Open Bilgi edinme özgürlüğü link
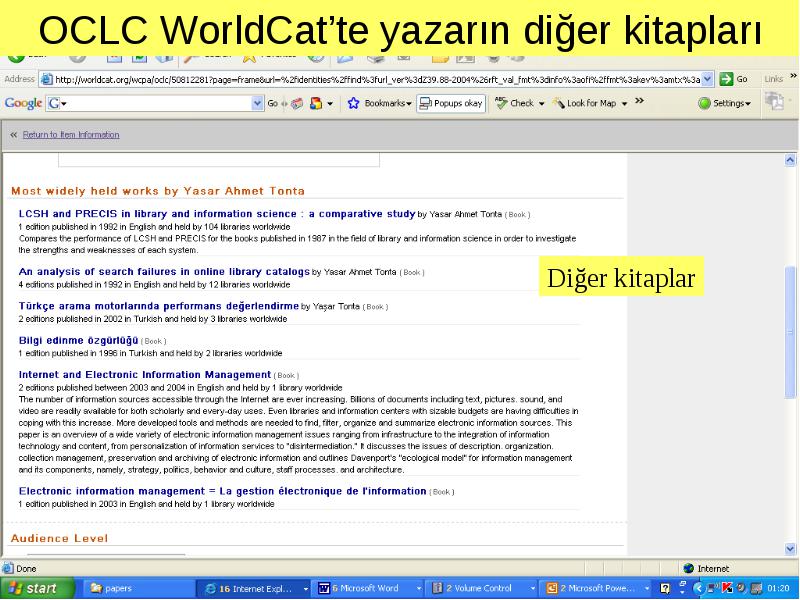The width and height of the screenshot is (800, 600). pos(79,340)
